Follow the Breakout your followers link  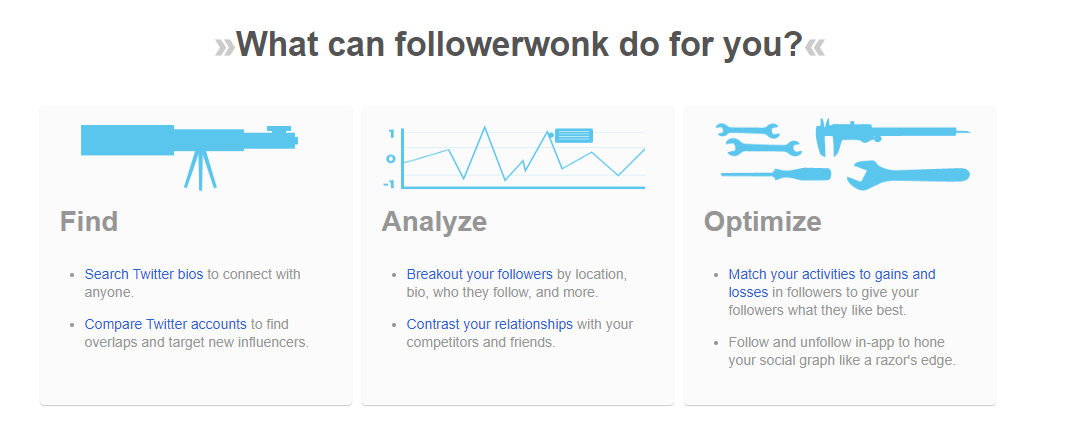[x=479, y=274]
